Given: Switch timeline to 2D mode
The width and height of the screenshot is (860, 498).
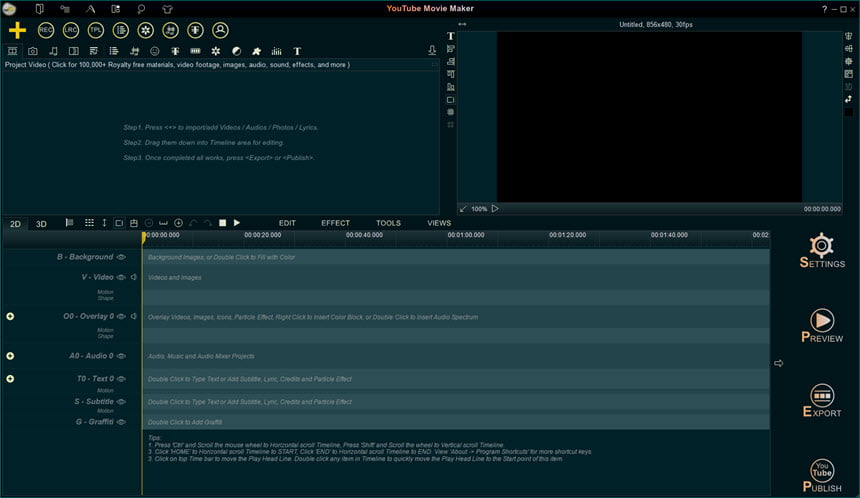Looking at the screenshot, I should pos(15,224).
